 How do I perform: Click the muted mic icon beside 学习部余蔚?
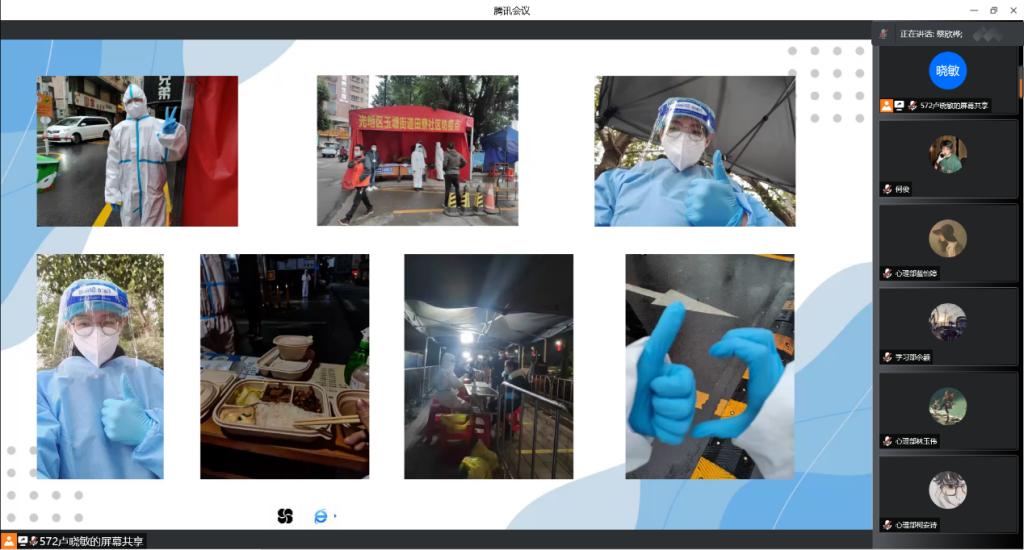(x=887, y=357)
